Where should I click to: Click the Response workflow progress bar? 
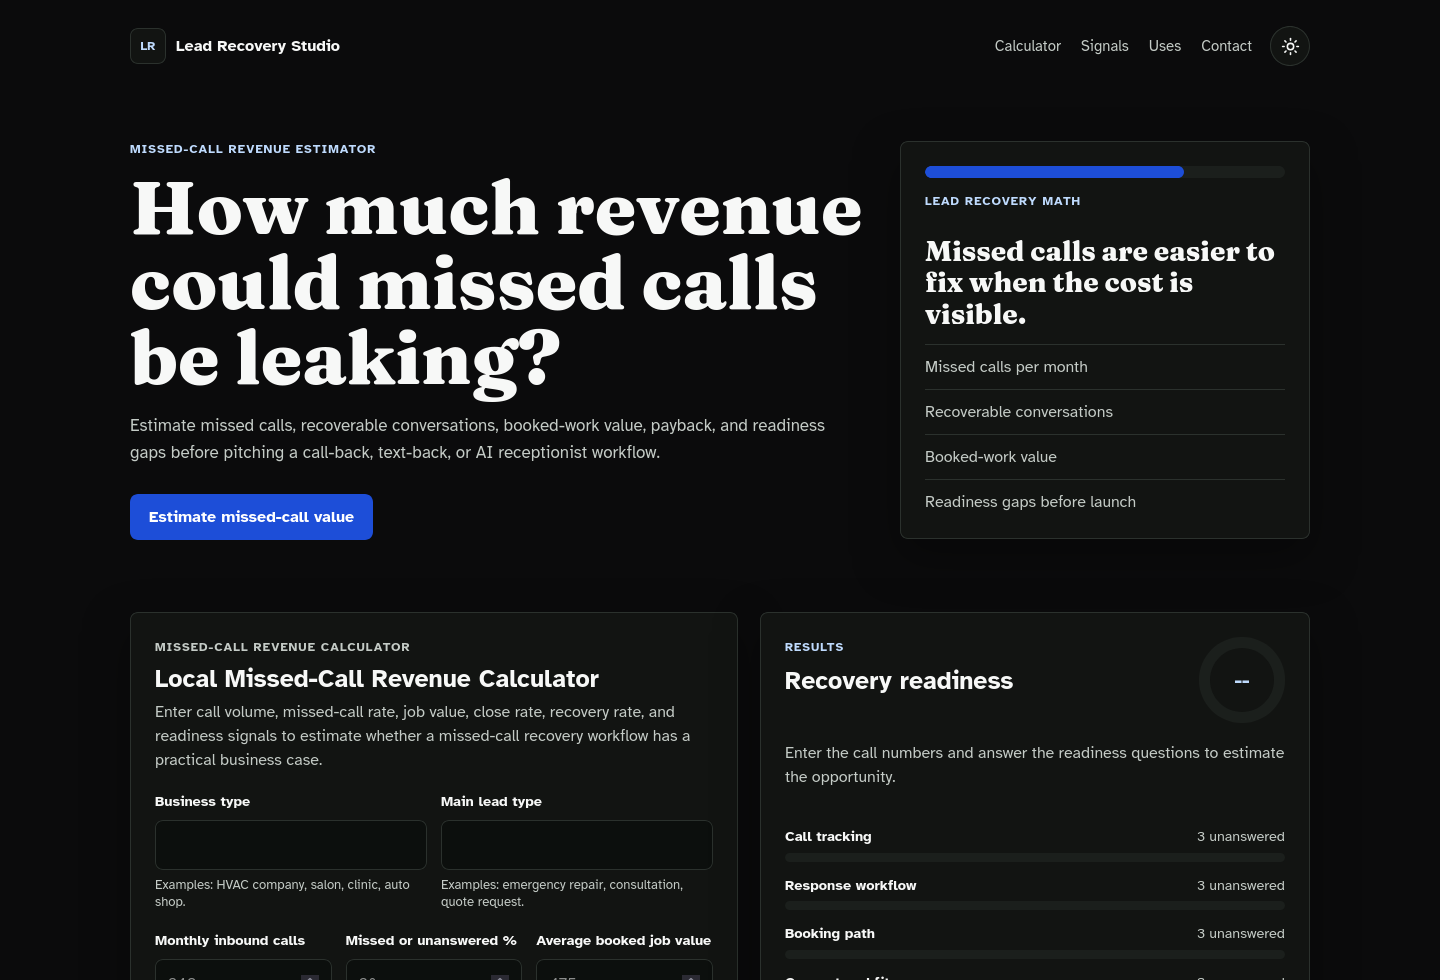point(1035,906)
